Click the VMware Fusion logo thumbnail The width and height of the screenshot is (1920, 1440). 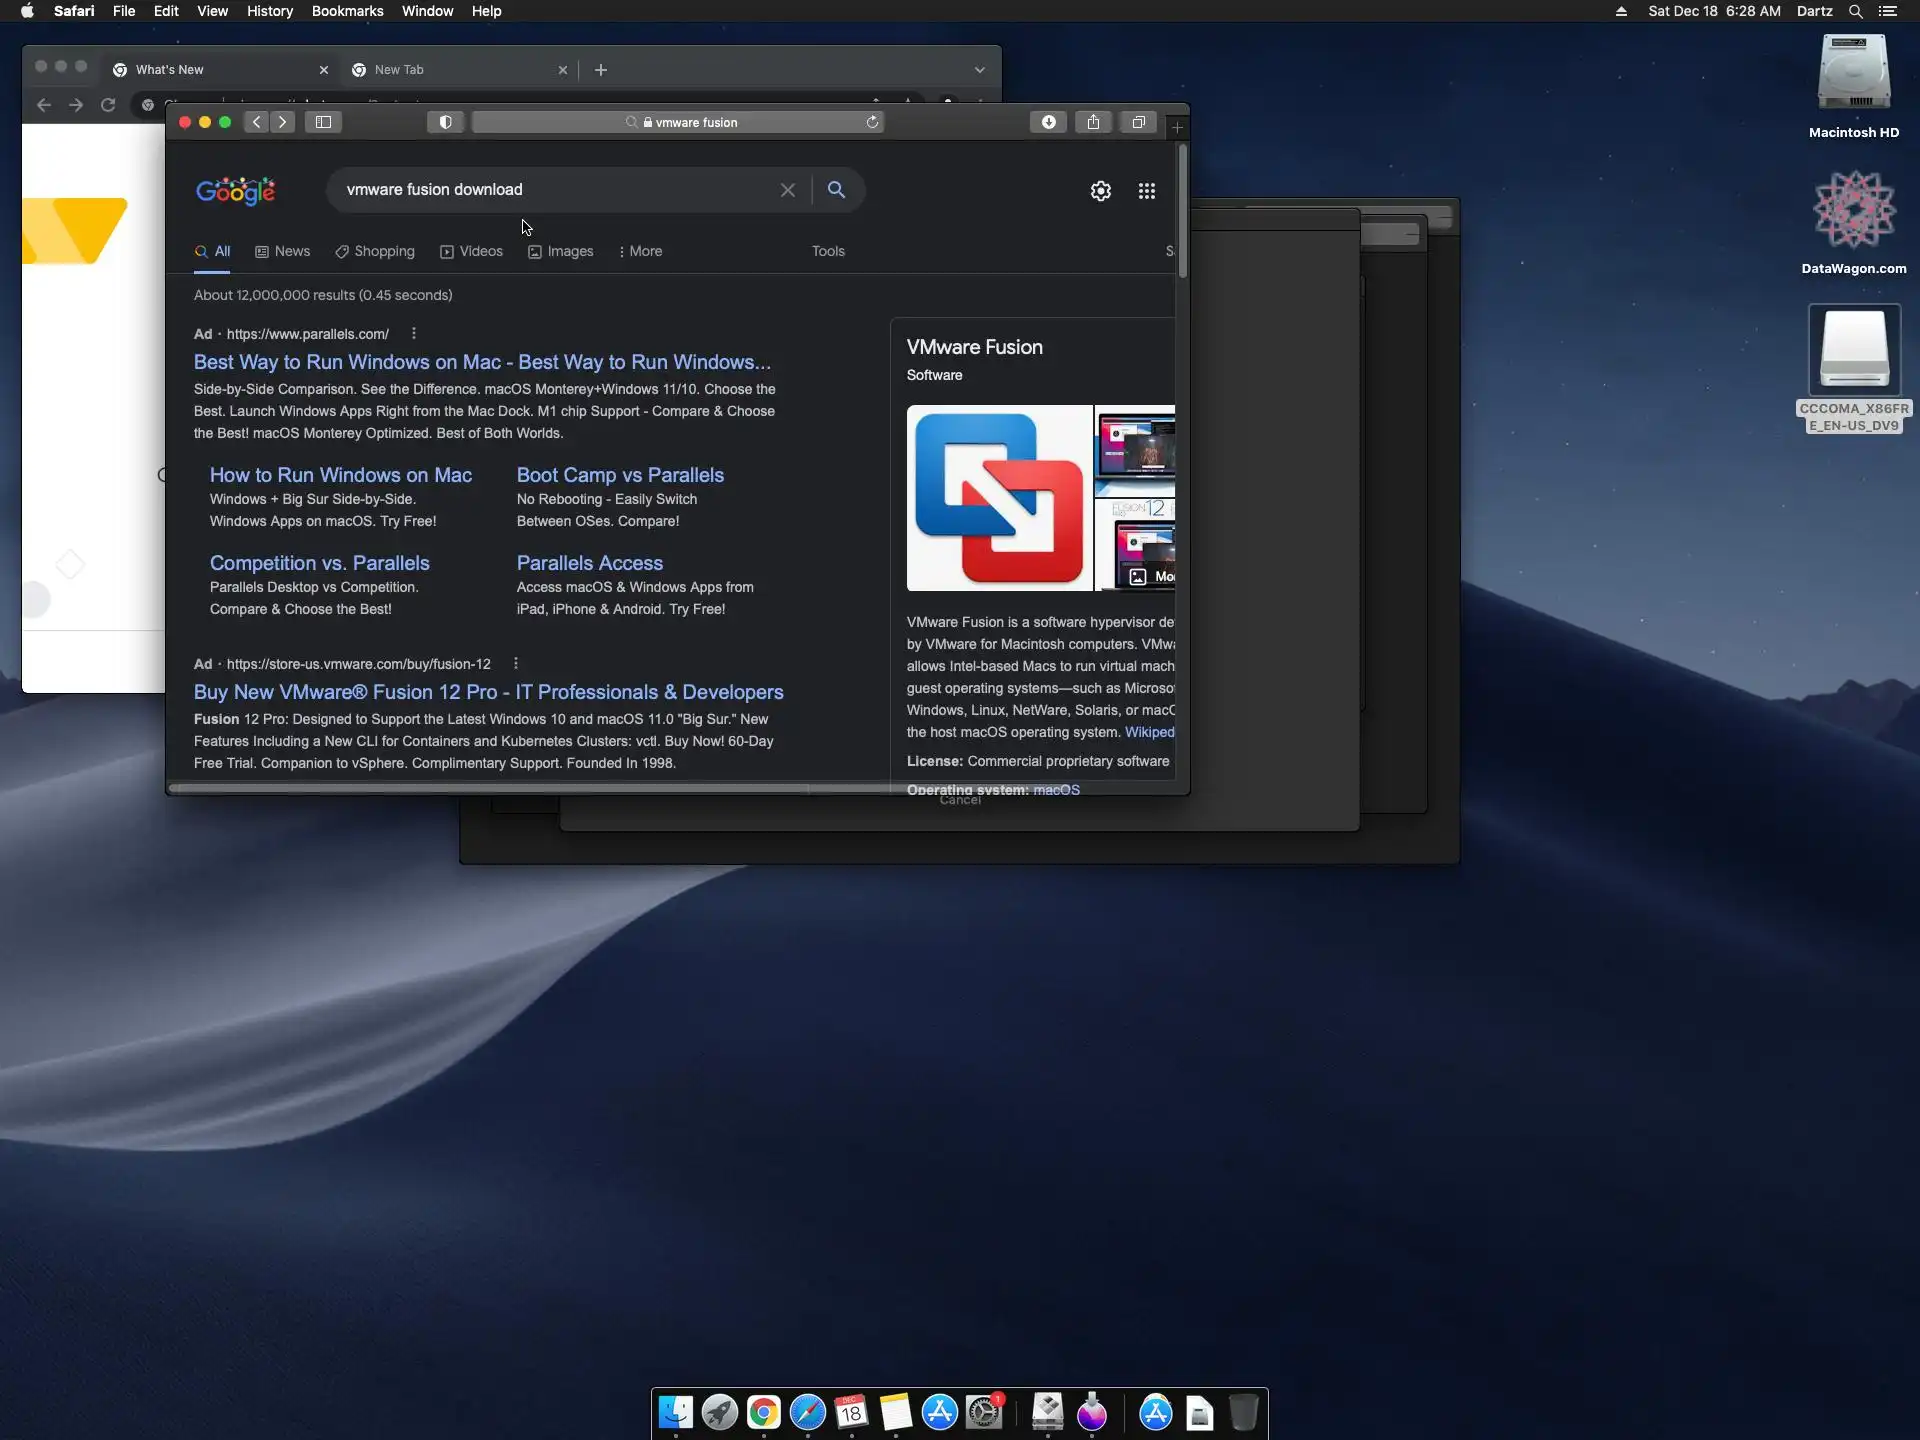tap(998, 498)
